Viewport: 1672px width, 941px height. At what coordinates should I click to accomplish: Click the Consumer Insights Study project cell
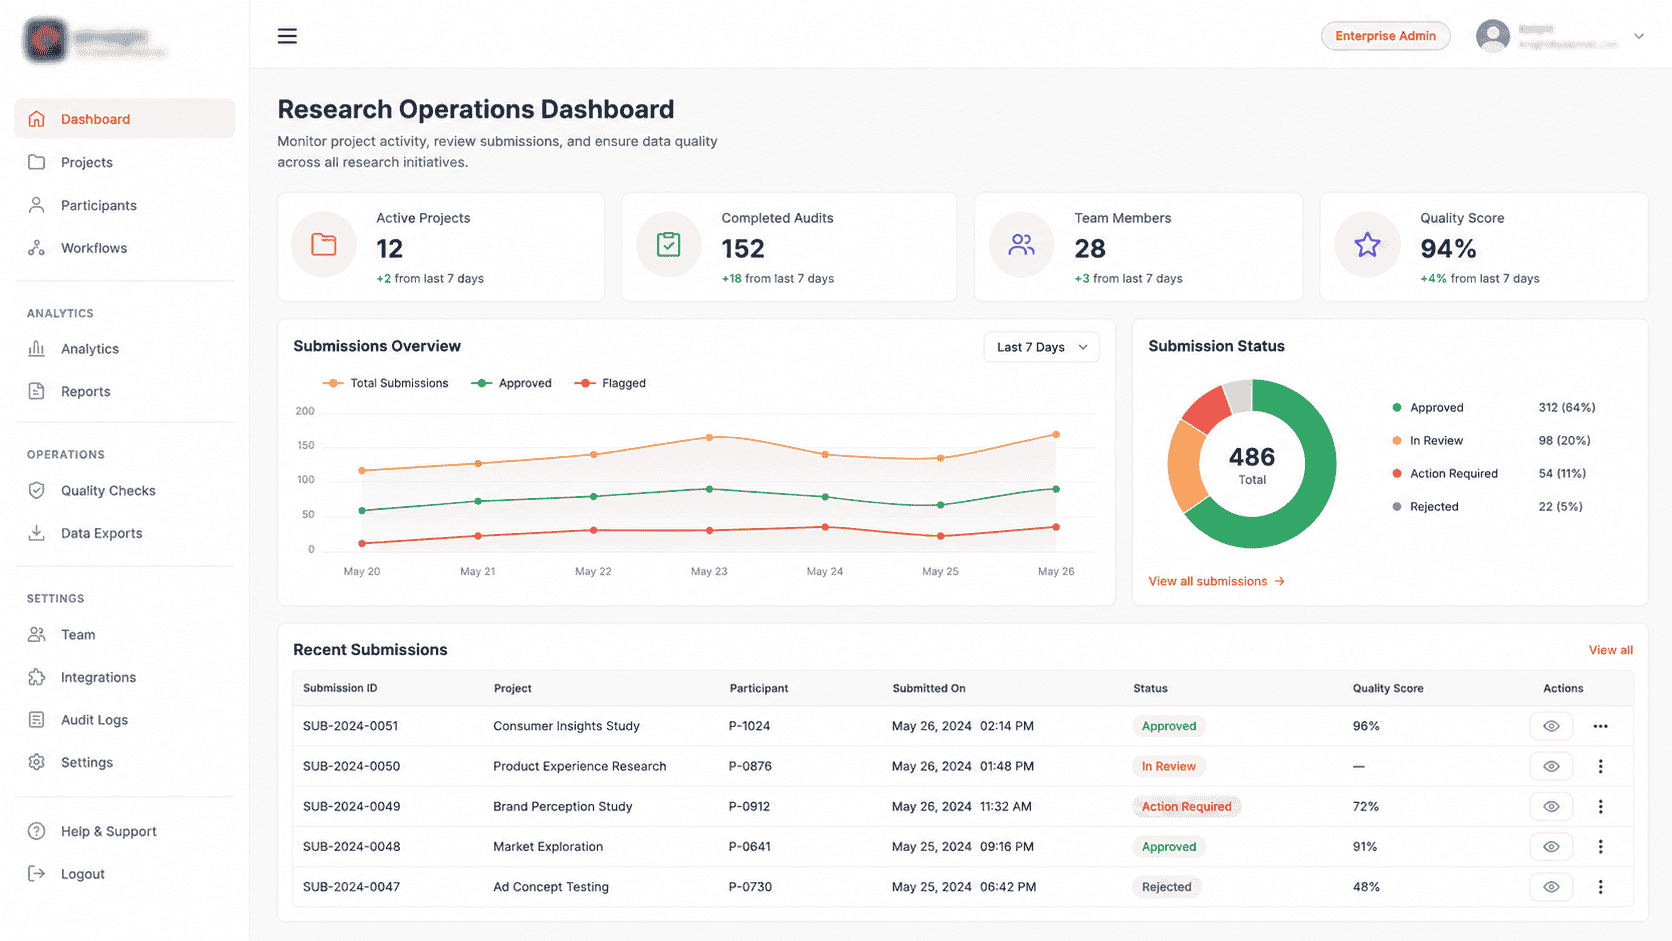566,726
